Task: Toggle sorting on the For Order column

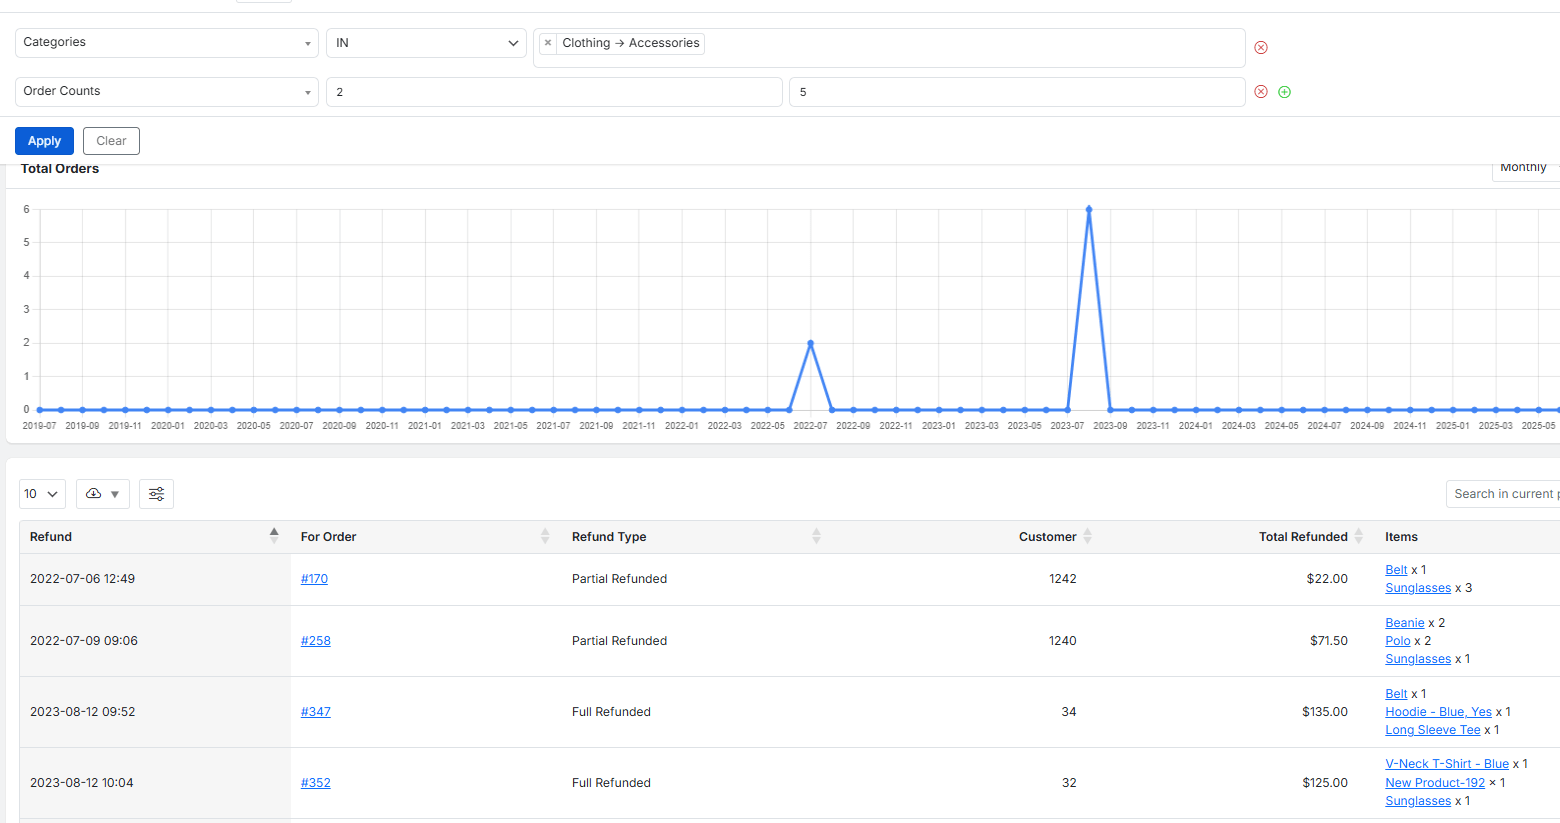Action: tap(545, 536)
